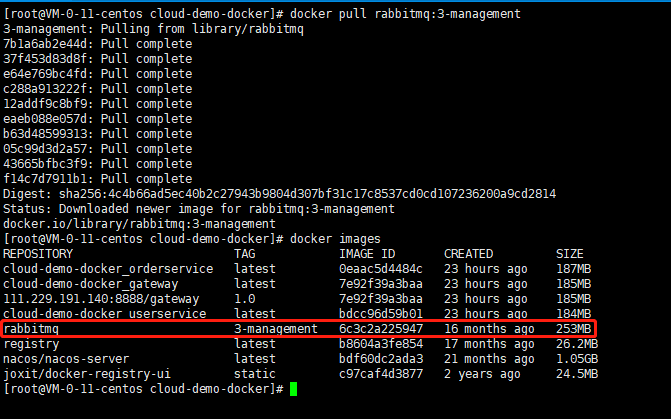The height and width of the screenshot is (419, 671).
Task: Click repository cloud-demo-docker_gateway
Action: (x=91, y=284)
